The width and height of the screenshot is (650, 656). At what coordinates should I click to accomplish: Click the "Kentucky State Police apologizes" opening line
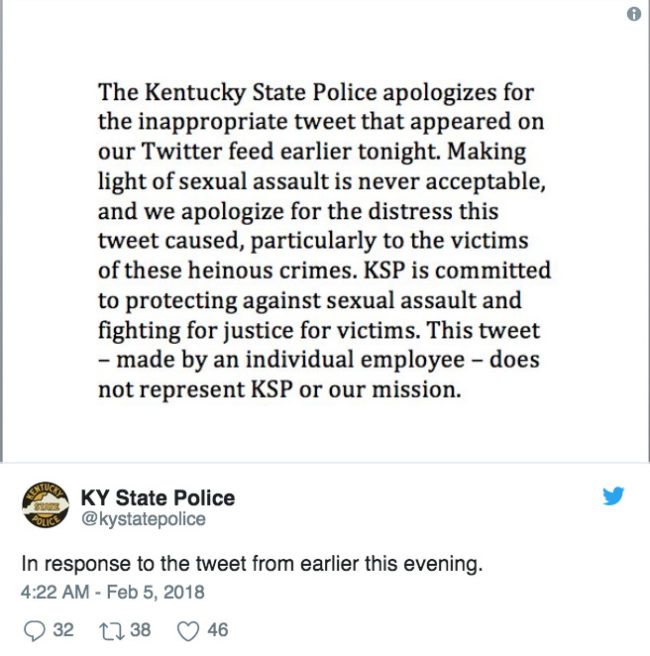click(x=316, y=93)
